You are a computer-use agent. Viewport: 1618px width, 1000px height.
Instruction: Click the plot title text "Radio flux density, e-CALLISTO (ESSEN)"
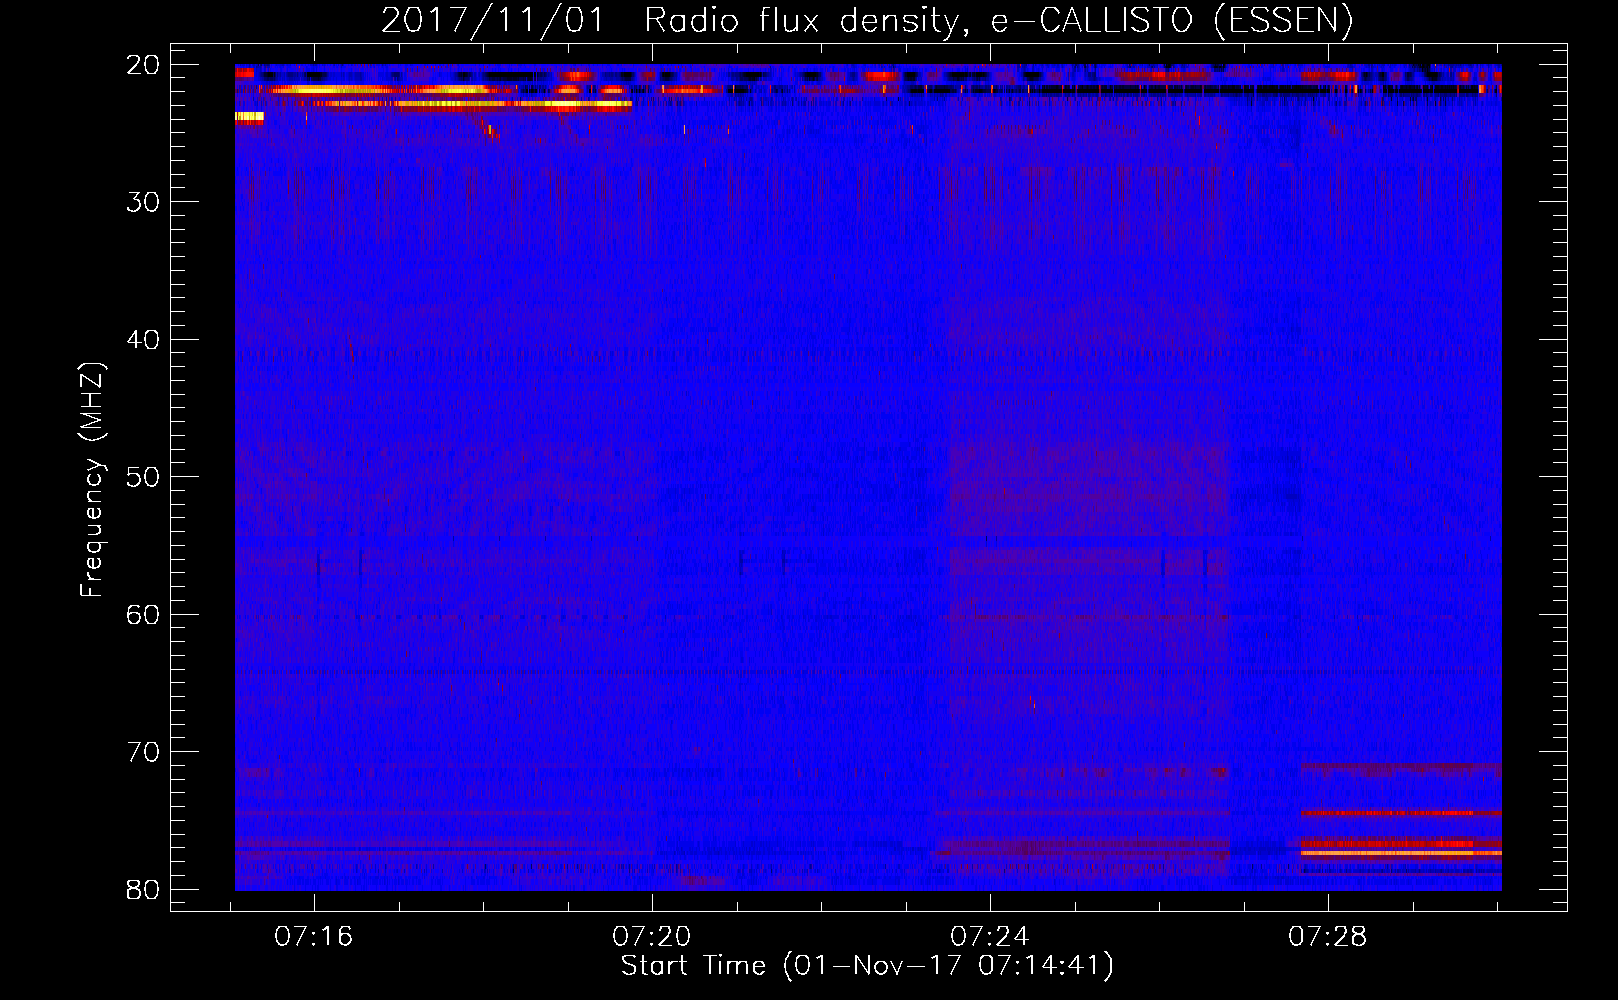coord(998,21)
